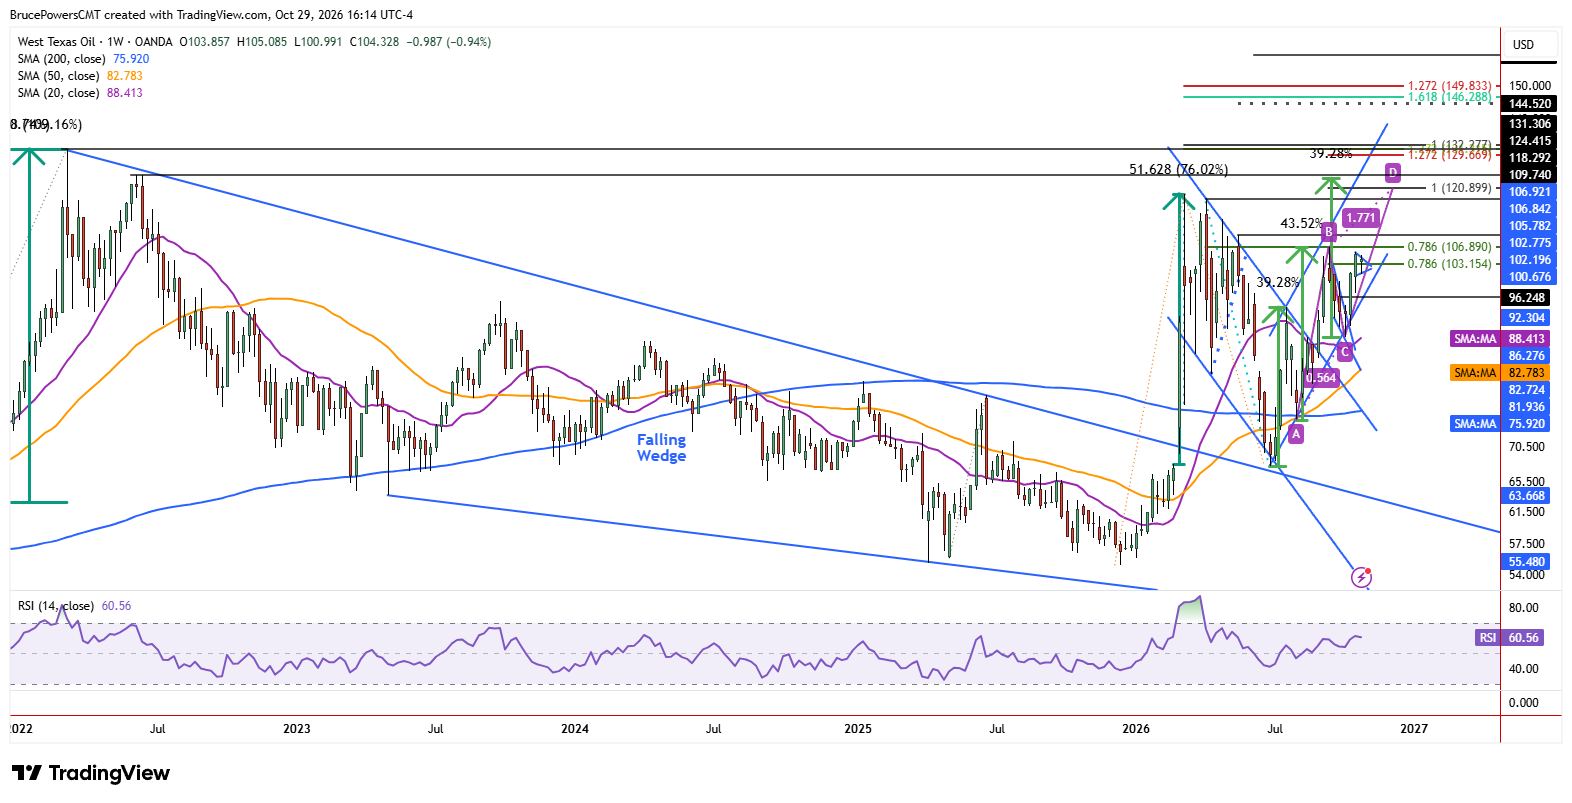Select the SMA (50, close) legend entry
The image size is (1572, 803).
(80, 76)
